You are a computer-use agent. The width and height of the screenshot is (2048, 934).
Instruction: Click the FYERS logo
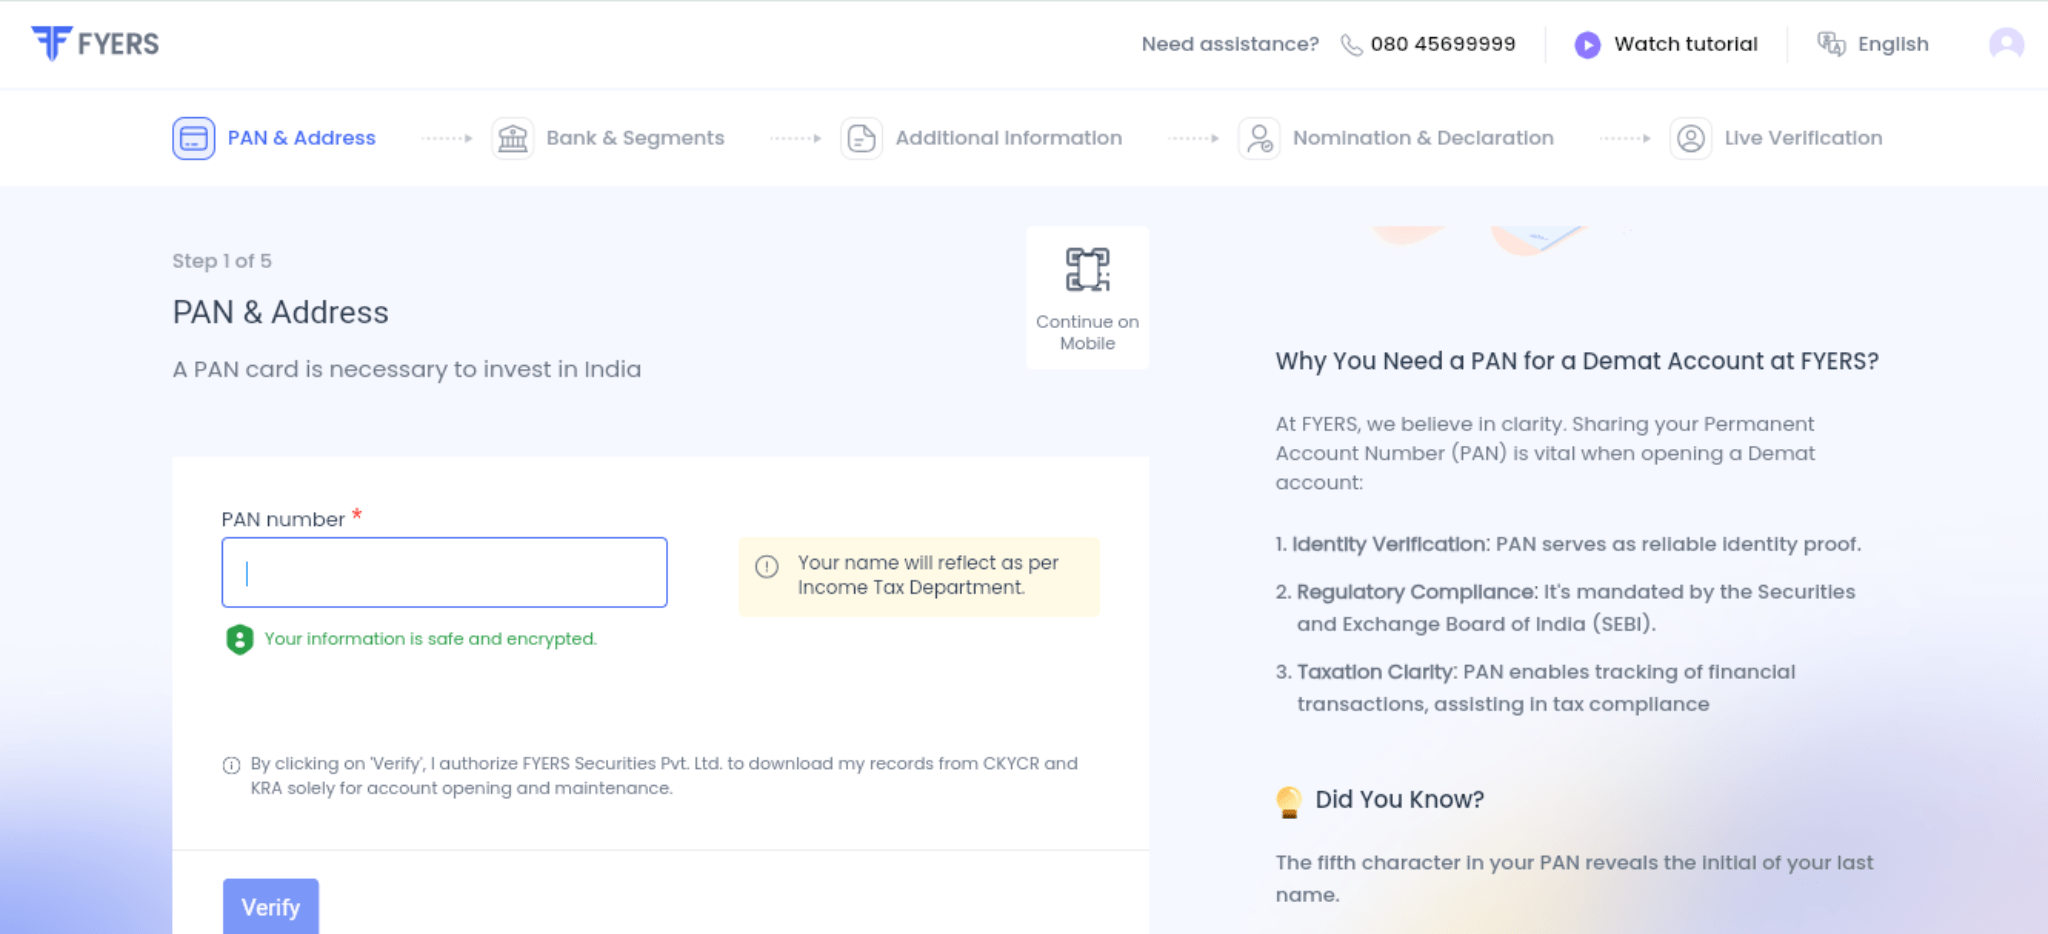(x=97, y=43)
